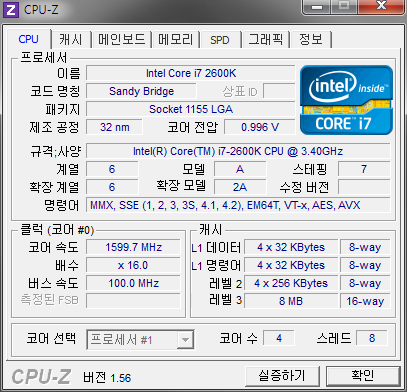The height and width of the screenshot is (392, 407).
Task: Click the Socket 1155 LGA package value
Action: pos(191,109)
